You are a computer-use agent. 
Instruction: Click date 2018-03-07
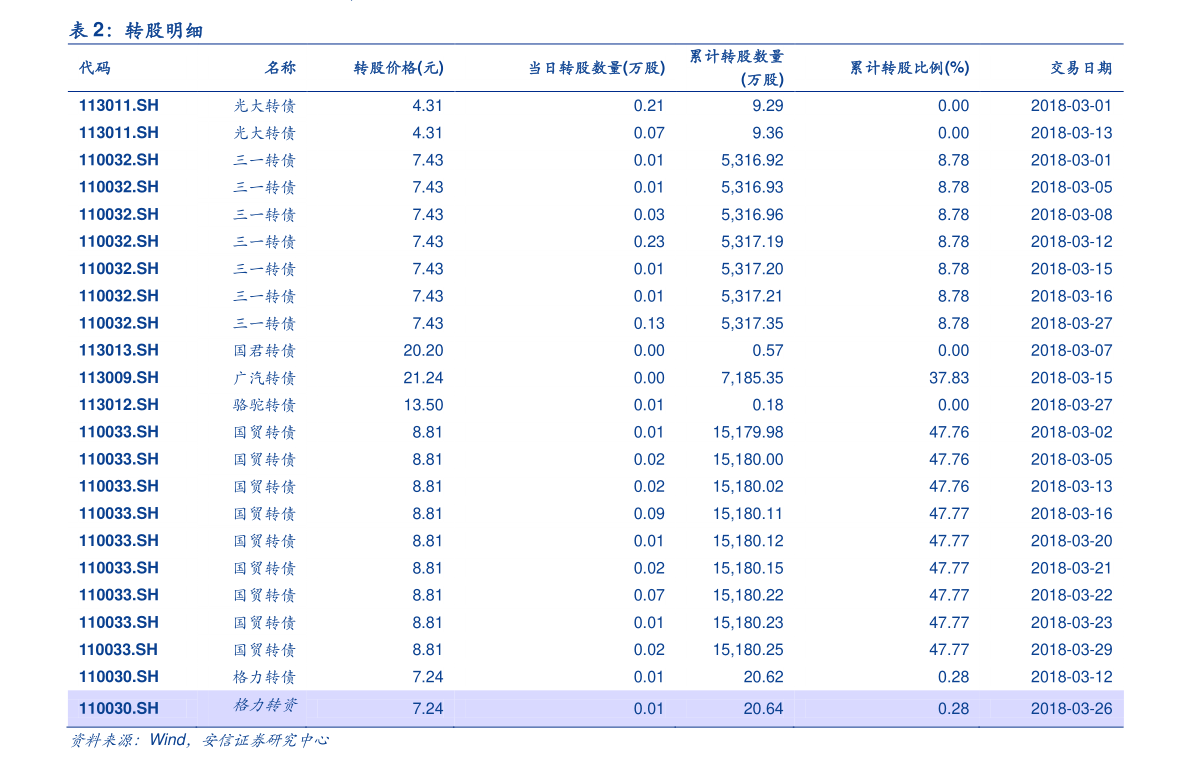1071,350
